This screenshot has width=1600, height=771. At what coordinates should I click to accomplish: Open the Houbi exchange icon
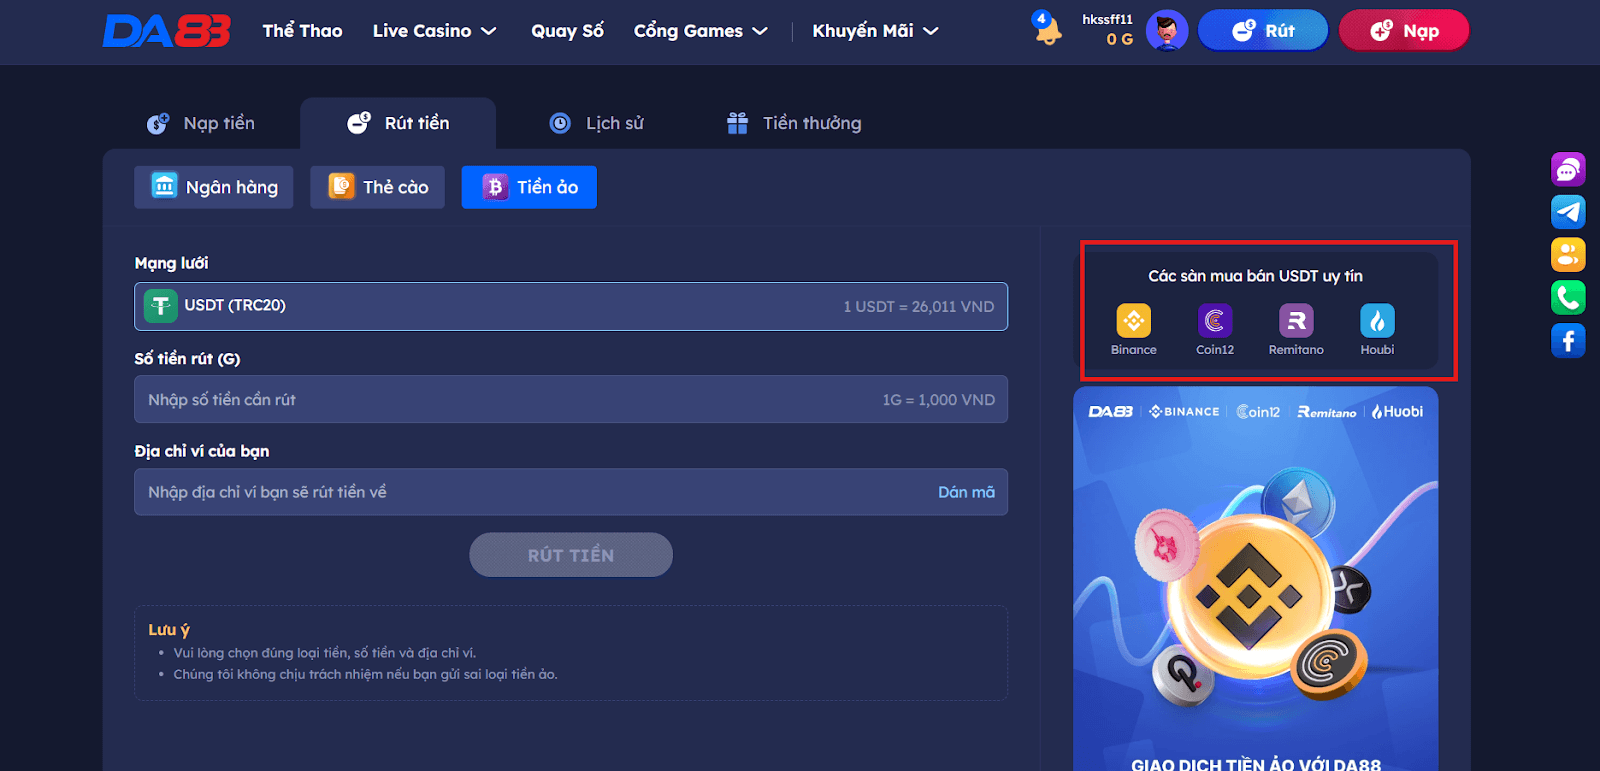[1377, 321]
